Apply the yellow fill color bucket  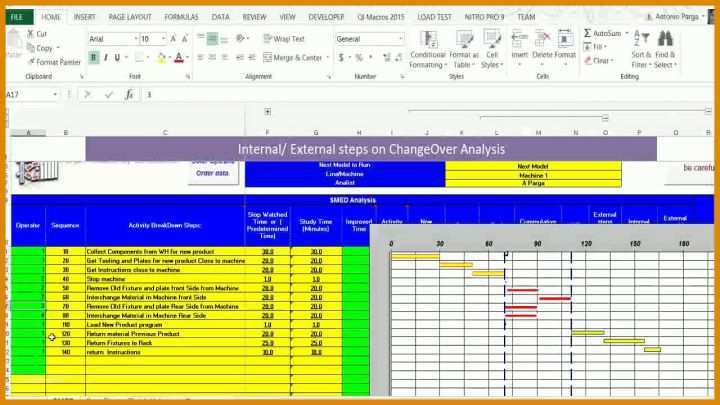point(161,58)
